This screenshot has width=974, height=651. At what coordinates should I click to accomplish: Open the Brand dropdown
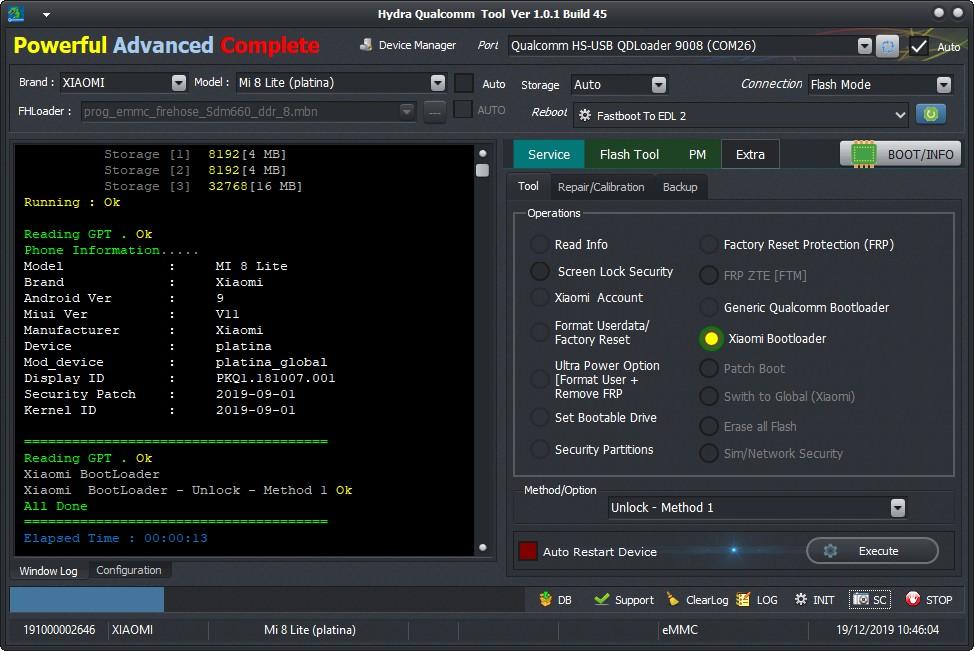coord(179,83)
